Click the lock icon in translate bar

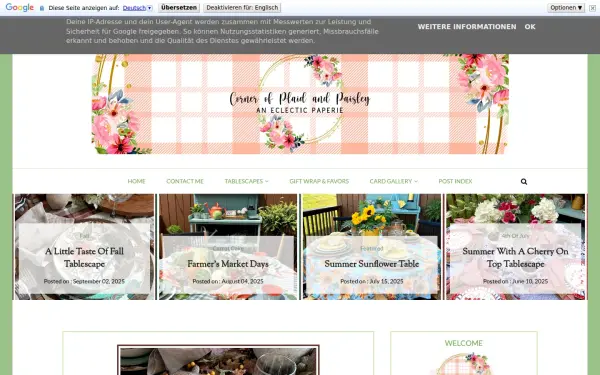(x=42, y=8)
